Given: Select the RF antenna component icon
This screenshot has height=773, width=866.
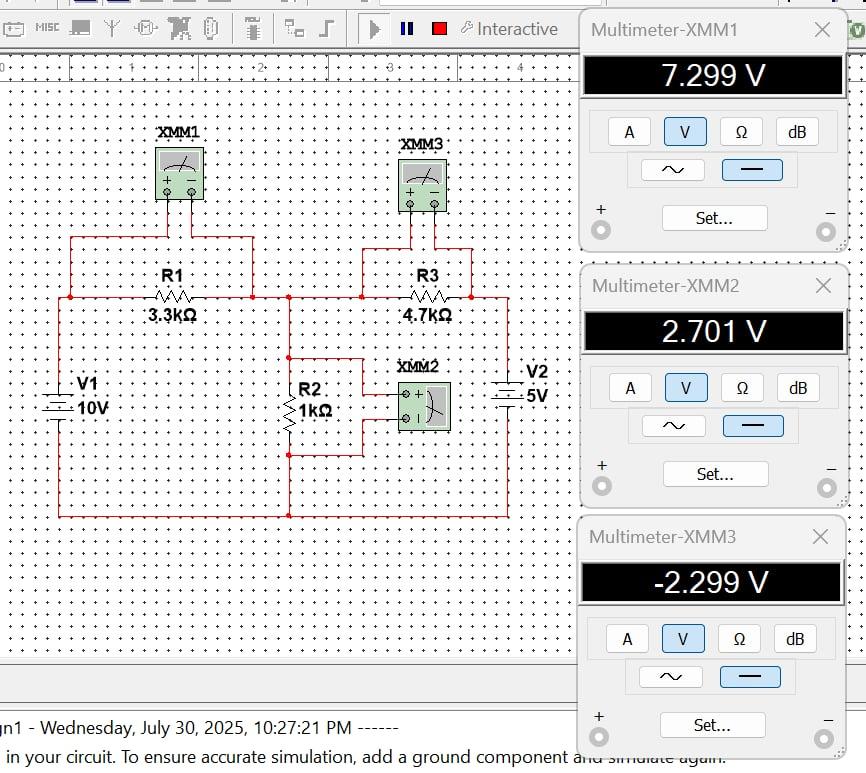Looking at the screenshot, I should click(112, 29).
